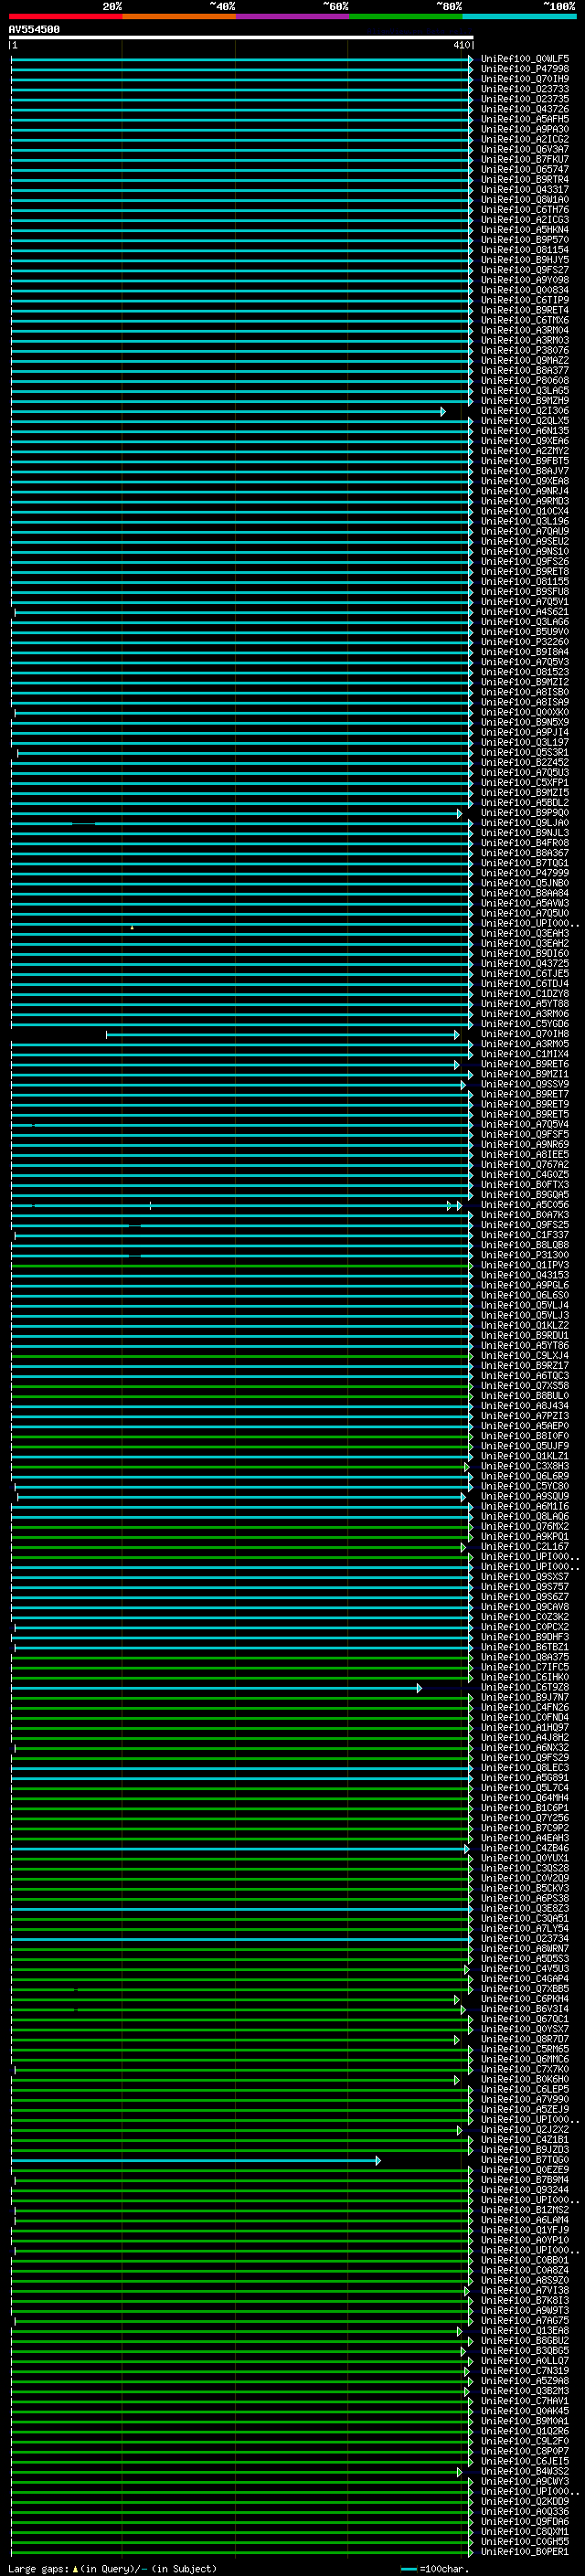Select truncated hit label UniRef100_Q2I306
Viewport: 585px width, 2576px height.
pyautogui.click(x=524, y=411)
